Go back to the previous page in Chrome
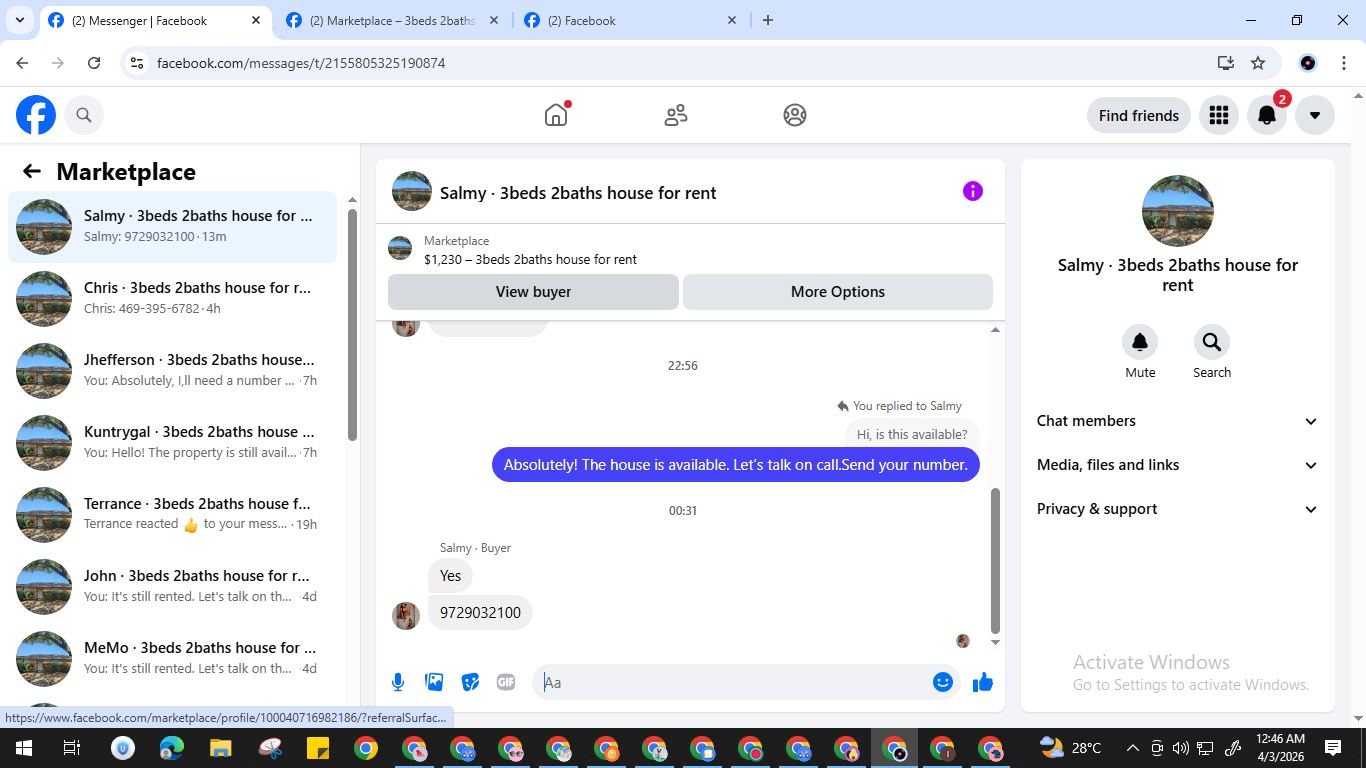The width and height of the screenshot is (1366, 768). [22, 63]
